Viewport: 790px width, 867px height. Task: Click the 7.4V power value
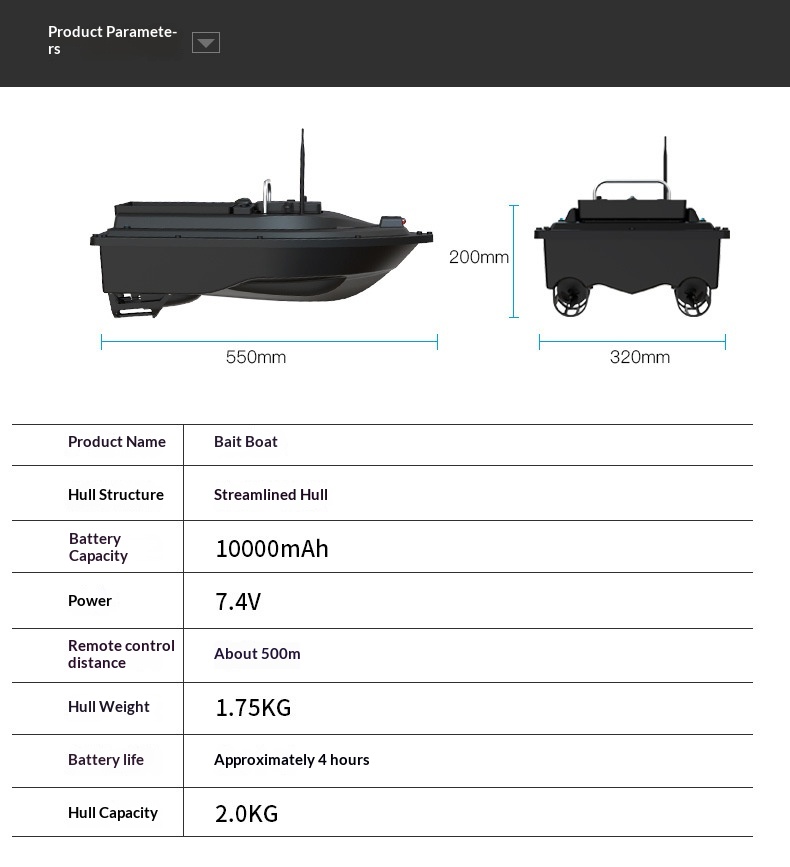point(238,602)
